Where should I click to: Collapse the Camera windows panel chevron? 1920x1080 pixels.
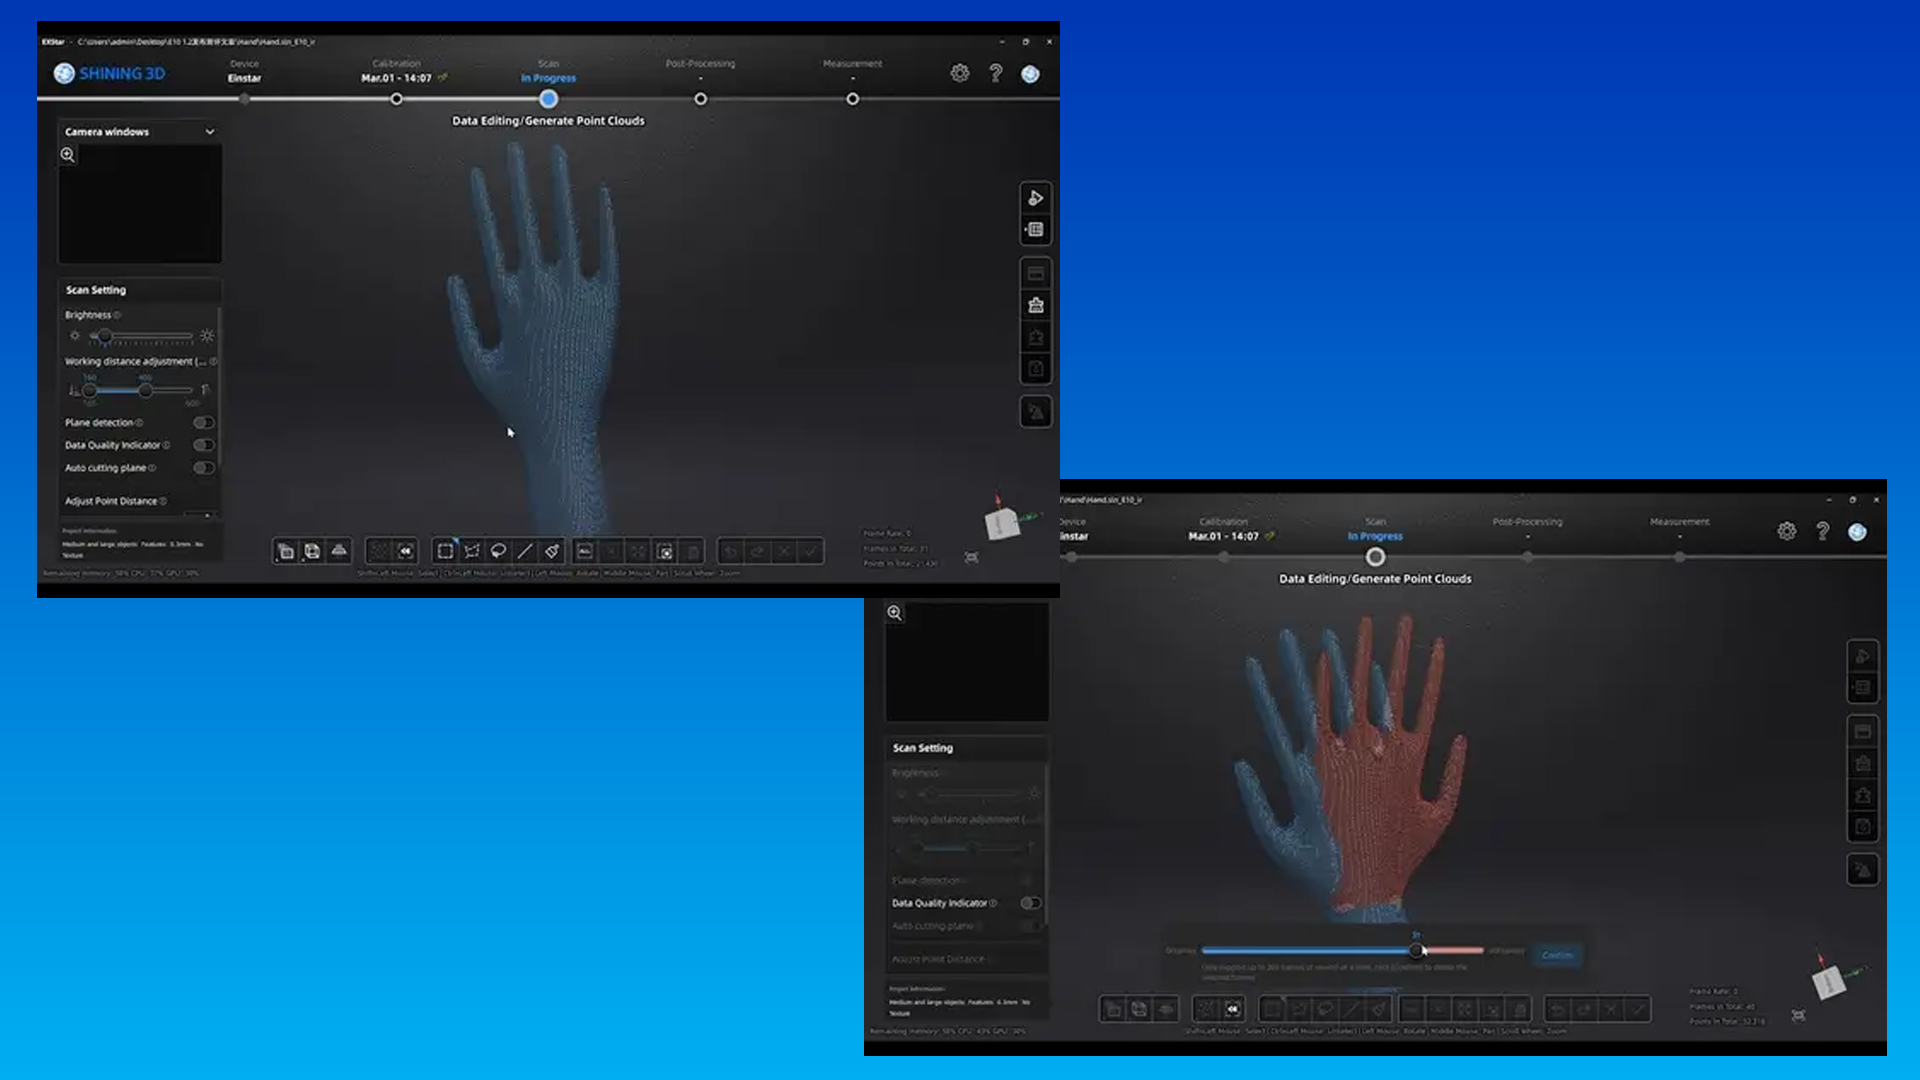tap(210, 132)
